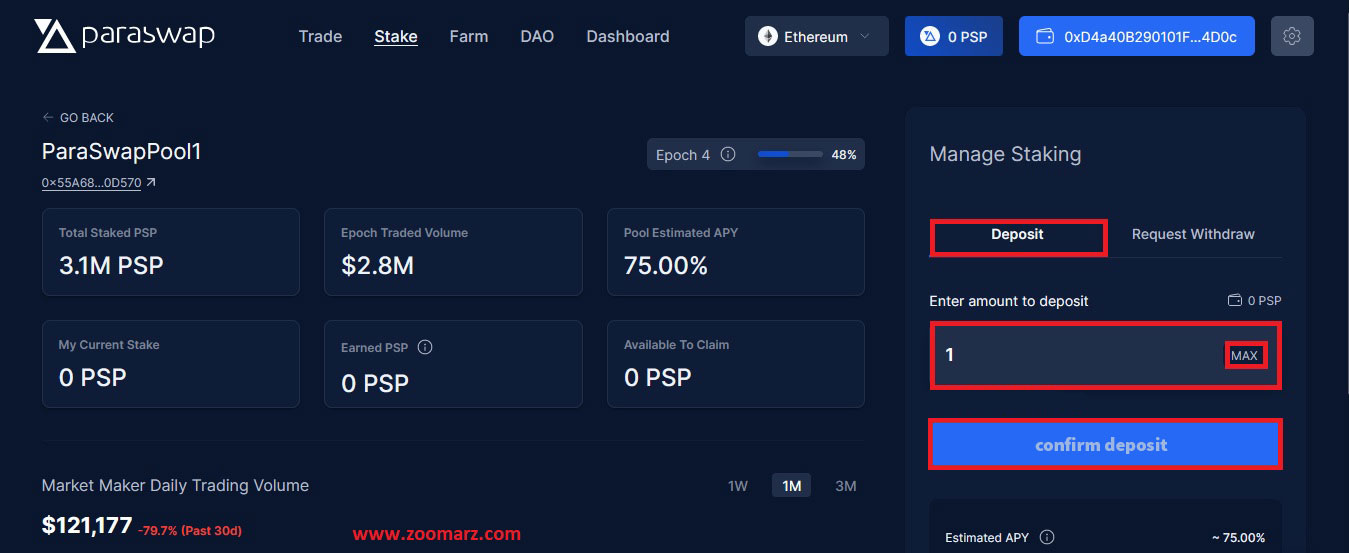Click the PSP token icon in header
This screenshot has height=553, width=1349.
pyautogui.click(x=930, y=36)
